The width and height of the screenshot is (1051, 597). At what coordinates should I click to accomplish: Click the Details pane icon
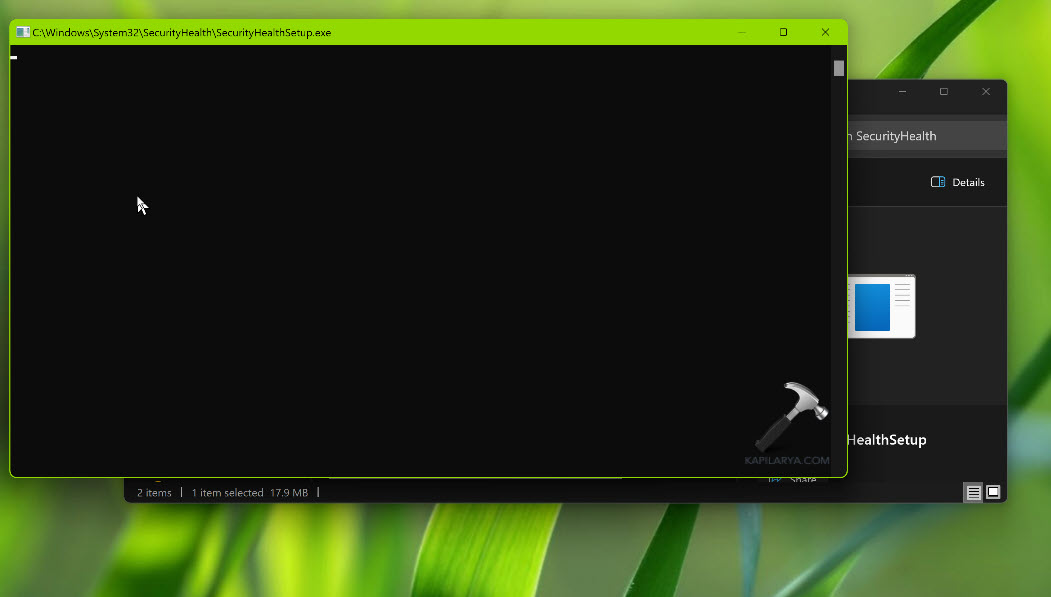(937, 182)
